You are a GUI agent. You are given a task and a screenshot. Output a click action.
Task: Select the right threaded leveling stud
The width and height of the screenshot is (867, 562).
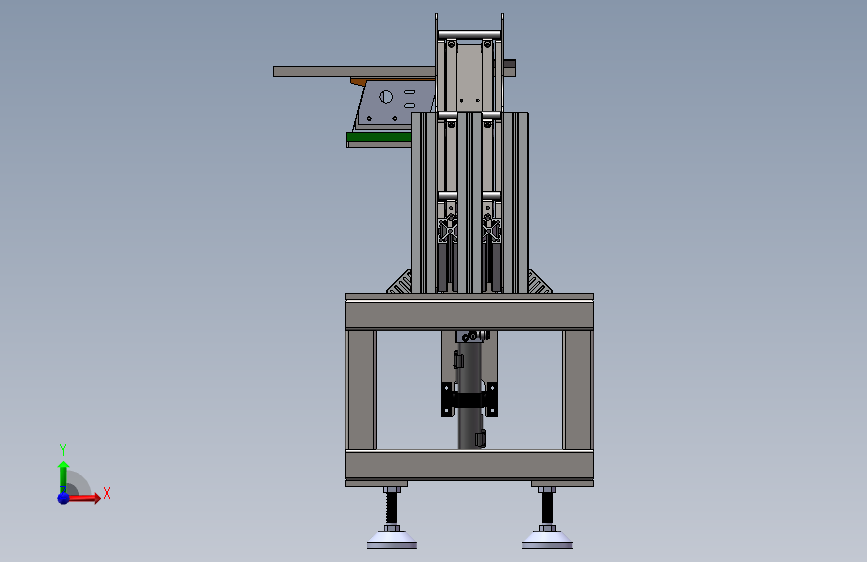(x=547, y=508)
